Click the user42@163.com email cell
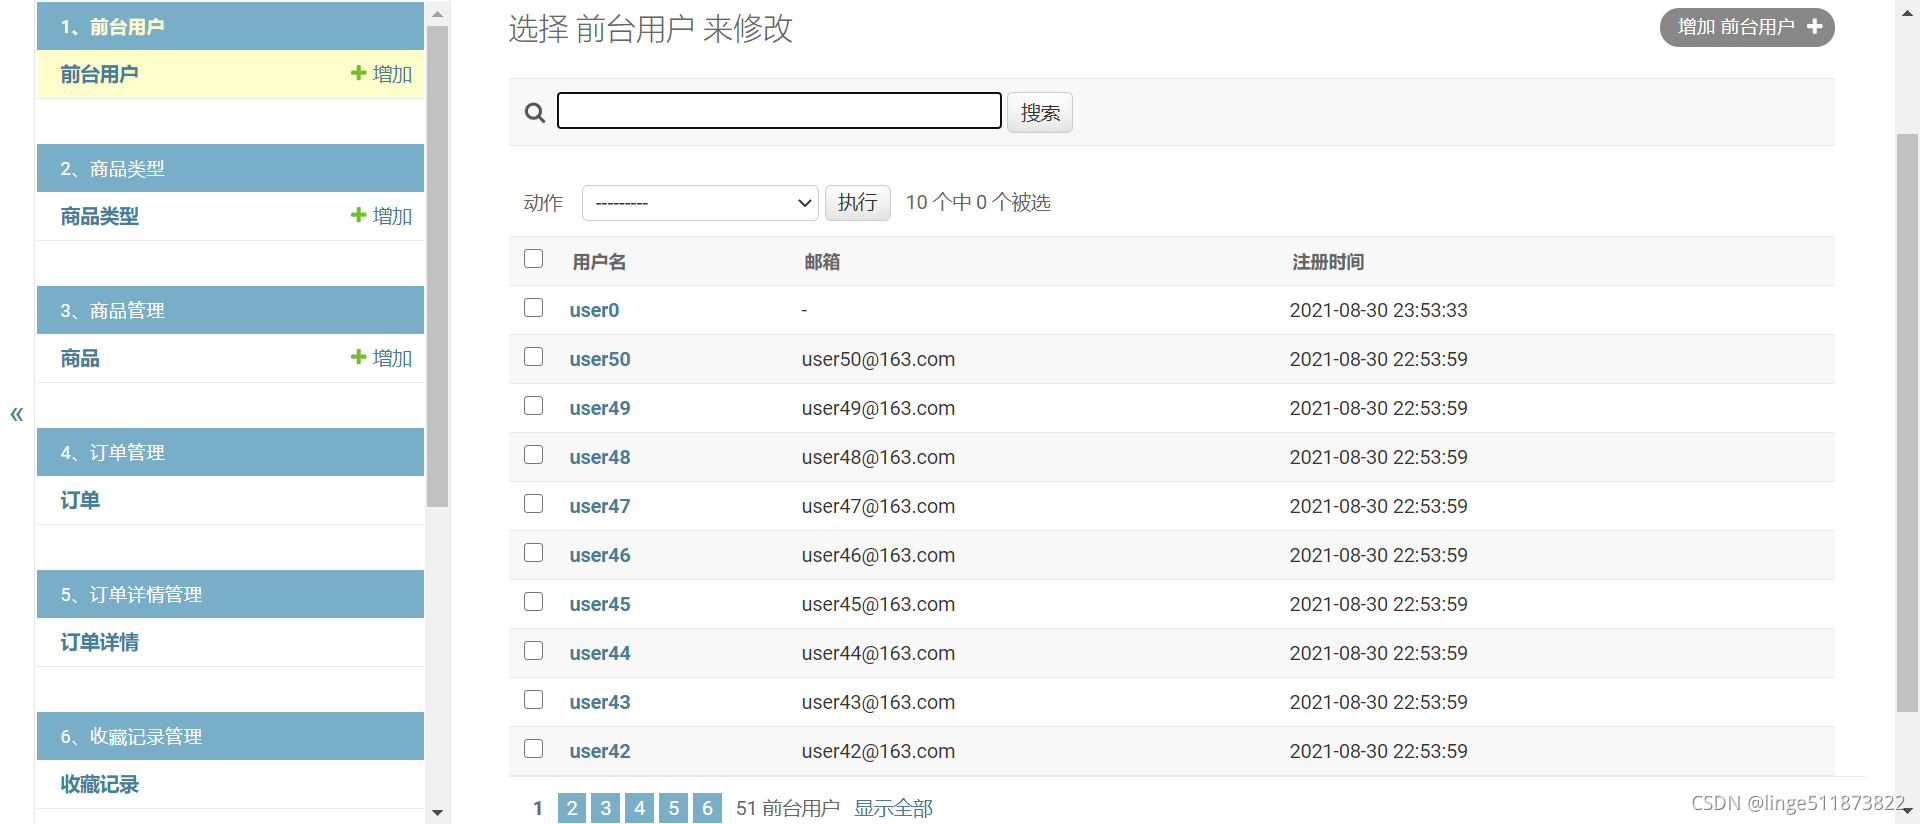 (x=878, y=751)
